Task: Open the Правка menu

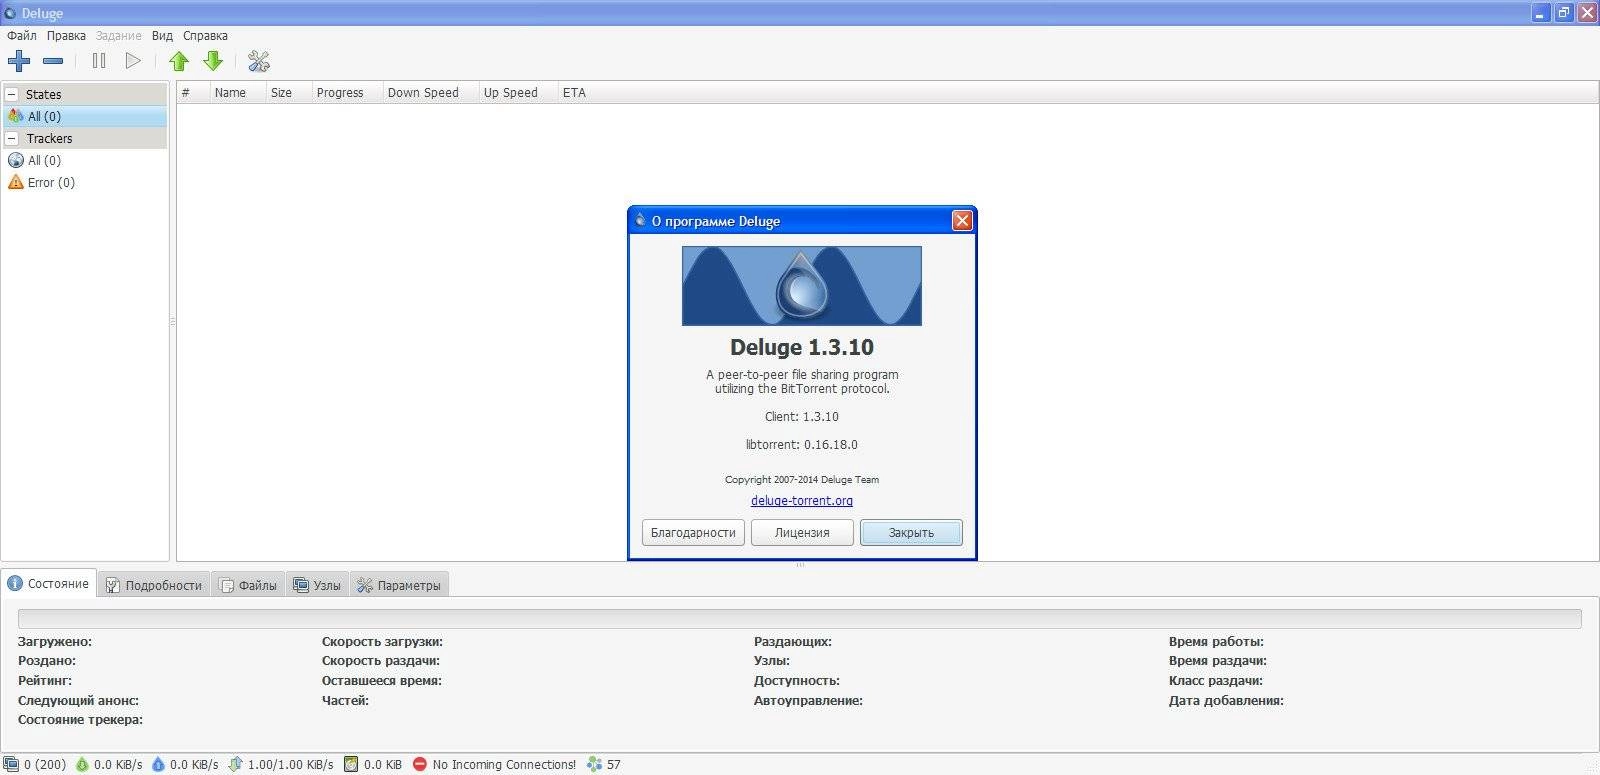Action: [x=66, y=35]
